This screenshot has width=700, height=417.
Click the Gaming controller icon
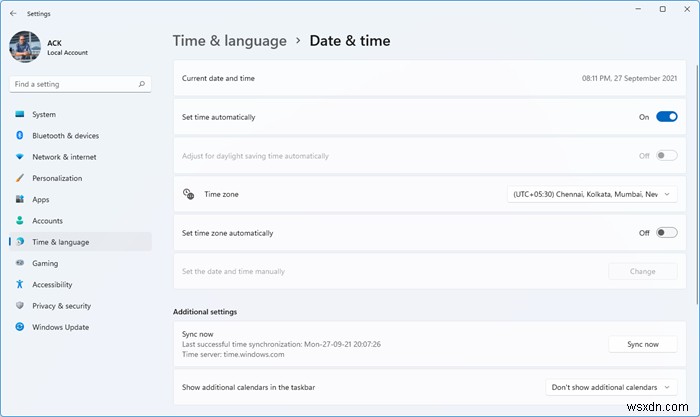click(19, 263)
